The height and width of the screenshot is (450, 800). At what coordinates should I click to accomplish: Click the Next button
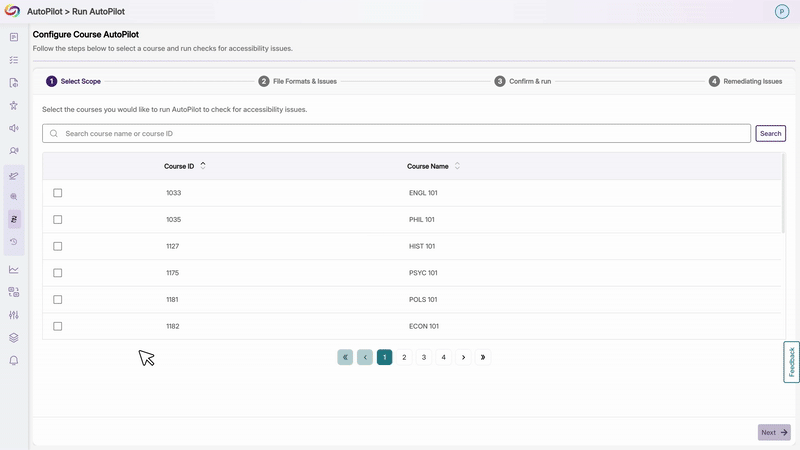tap(774, 432)
